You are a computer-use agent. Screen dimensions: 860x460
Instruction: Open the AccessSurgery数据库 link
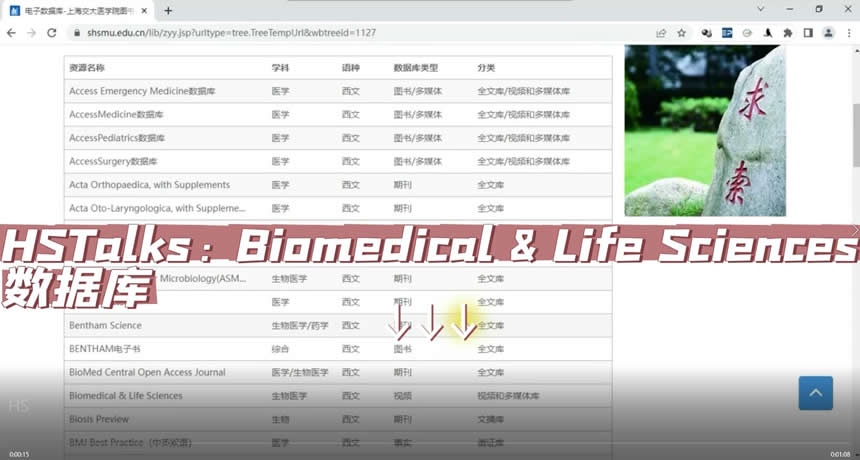click(113, 161)
